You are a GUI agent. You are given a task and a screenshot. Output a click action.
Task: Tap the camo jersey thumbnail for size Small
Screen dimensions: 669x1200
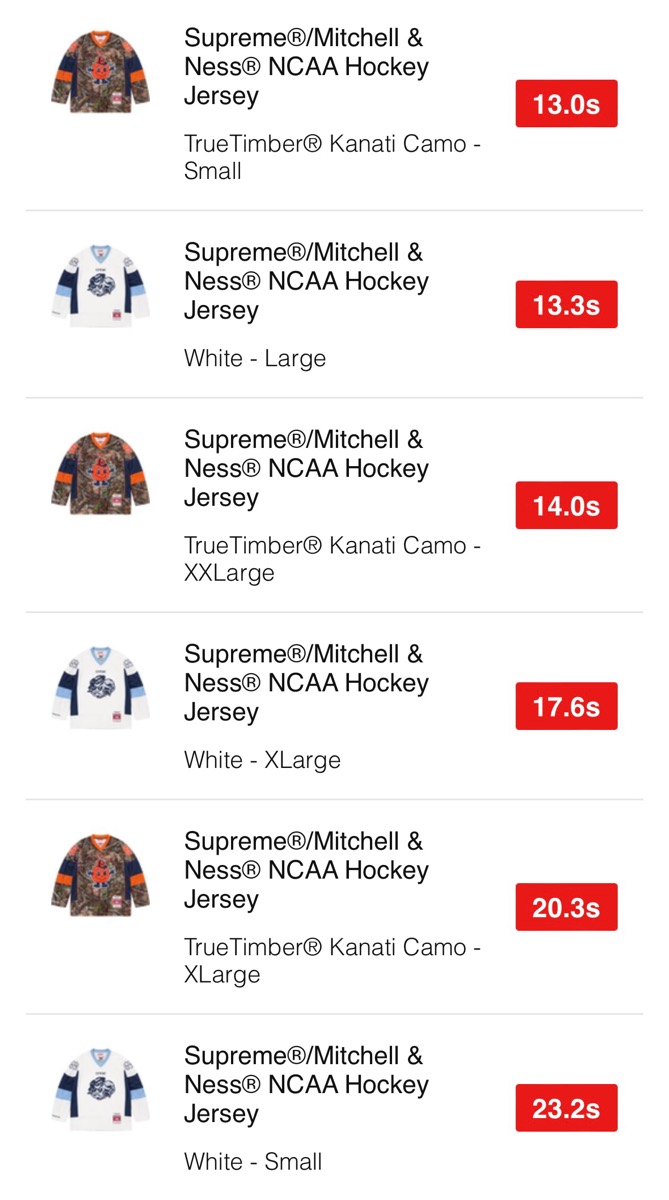coord(100,70)
